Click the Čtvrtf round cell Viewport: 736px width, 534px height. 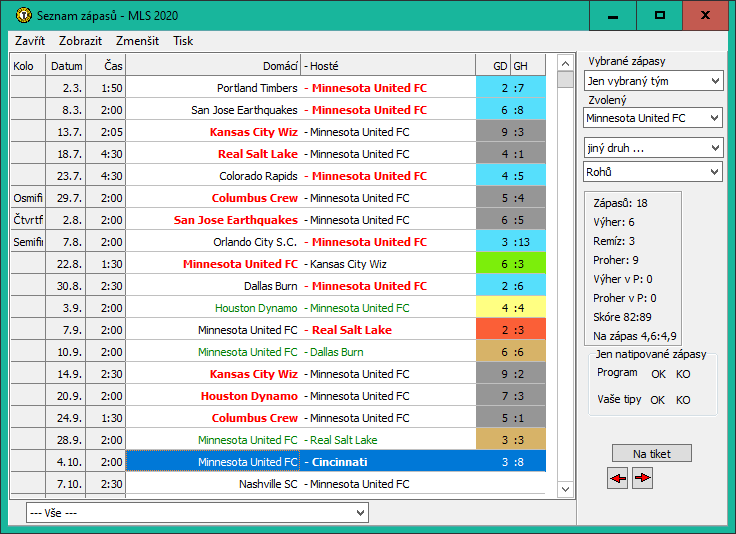pos(28,220)
